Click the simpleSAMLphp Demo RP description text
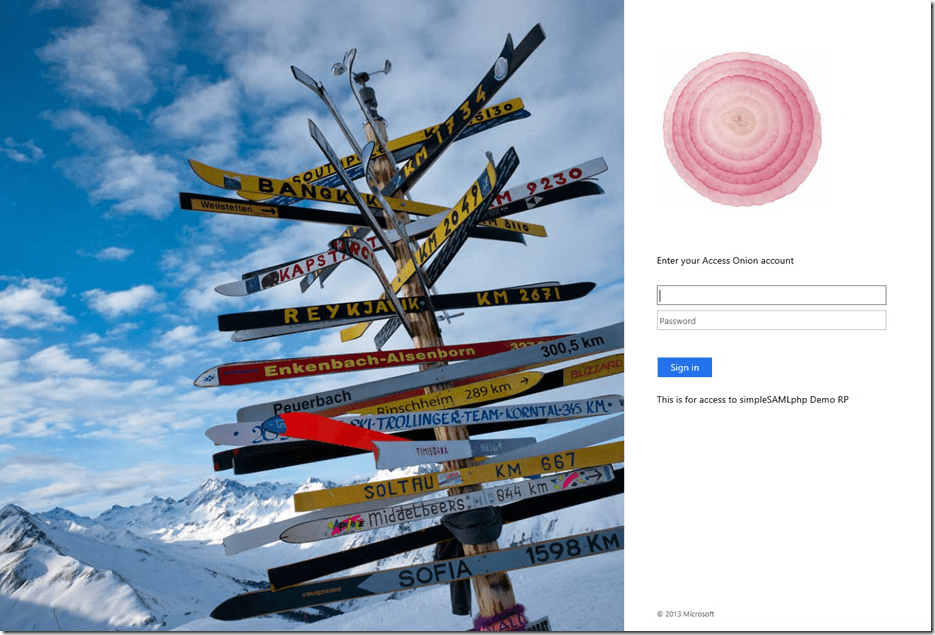This screenshot has height=635, width=935. tap(753, 399)
